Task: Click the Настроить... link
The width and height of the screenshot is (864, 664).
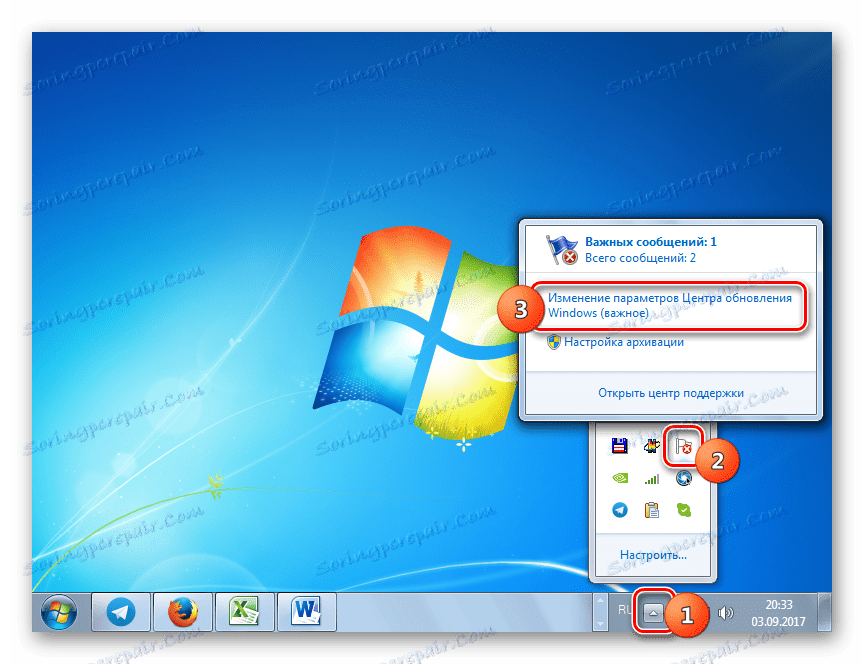Action: point(653,554)
